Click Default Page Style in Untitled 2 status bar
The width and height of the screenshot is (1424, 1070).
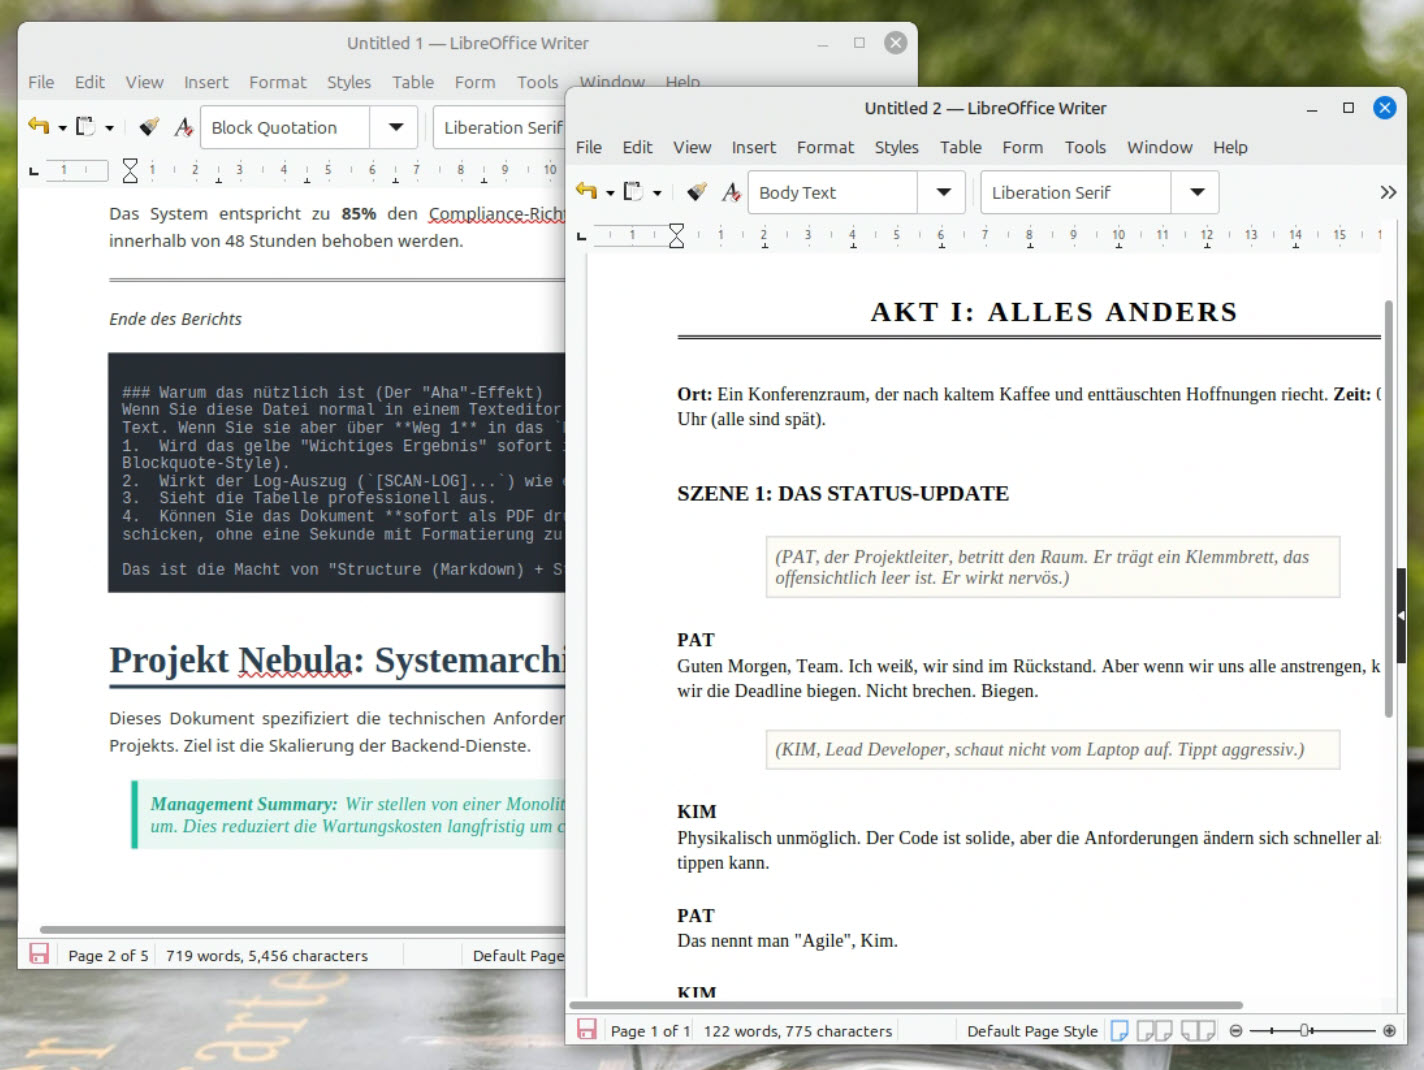pos(1031,1031)
